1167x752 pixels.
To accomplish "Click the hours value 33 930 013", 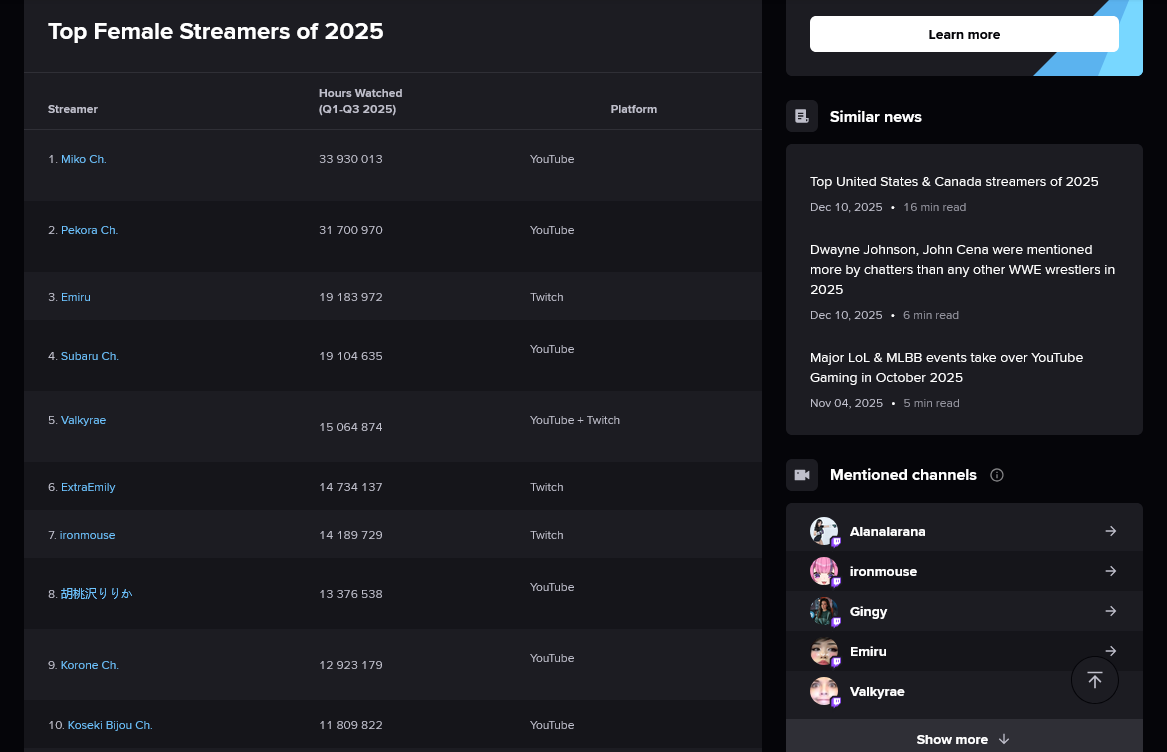I will click(351, 159).
